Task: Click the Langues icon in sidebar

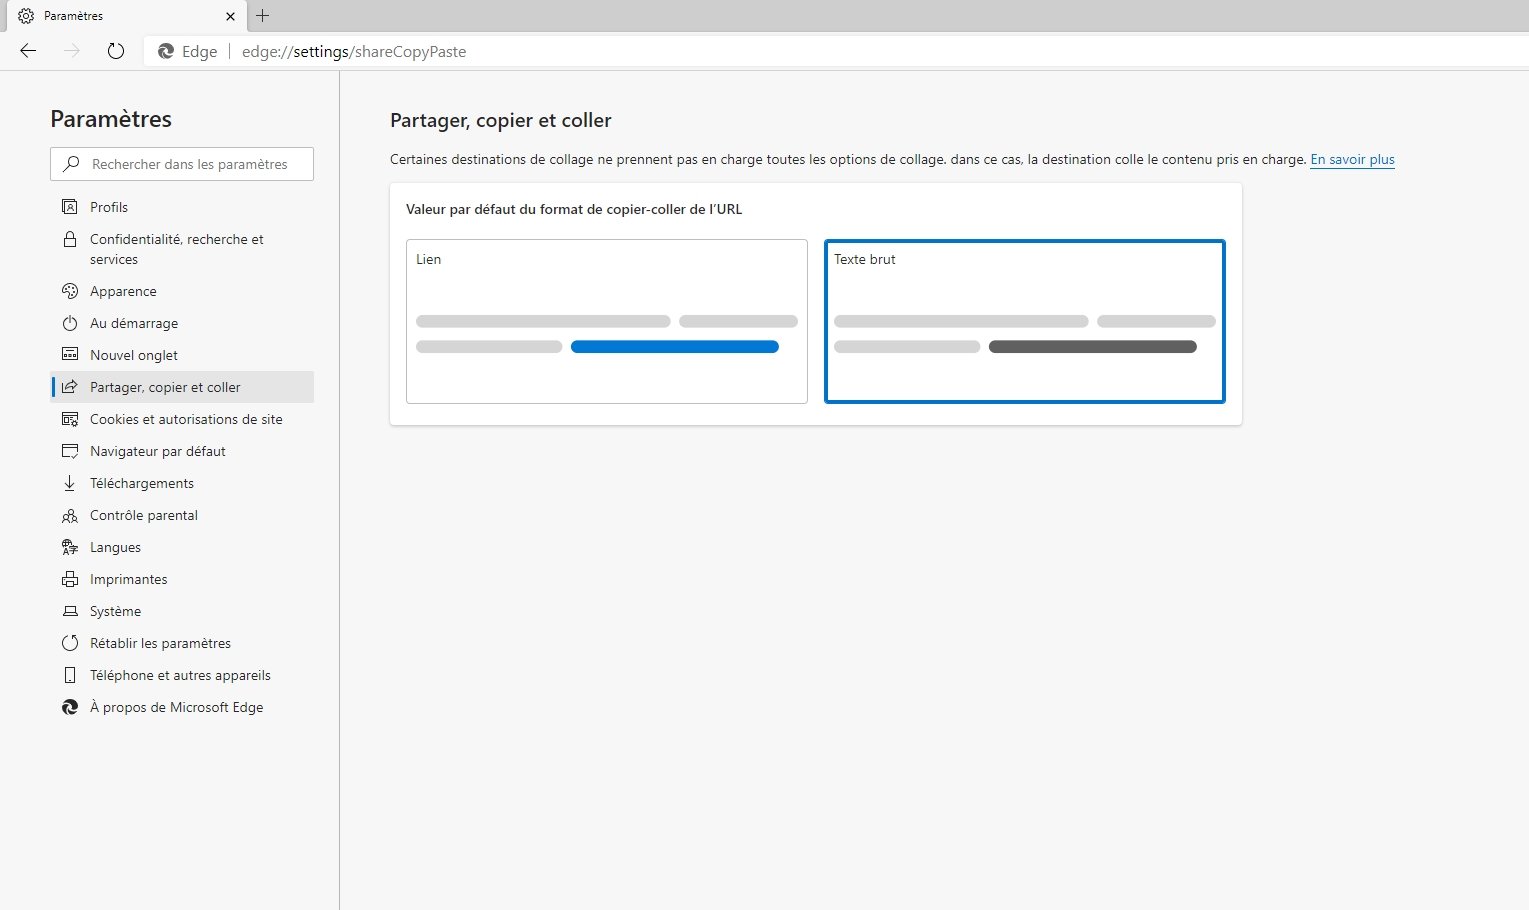Action: [70, 547]
